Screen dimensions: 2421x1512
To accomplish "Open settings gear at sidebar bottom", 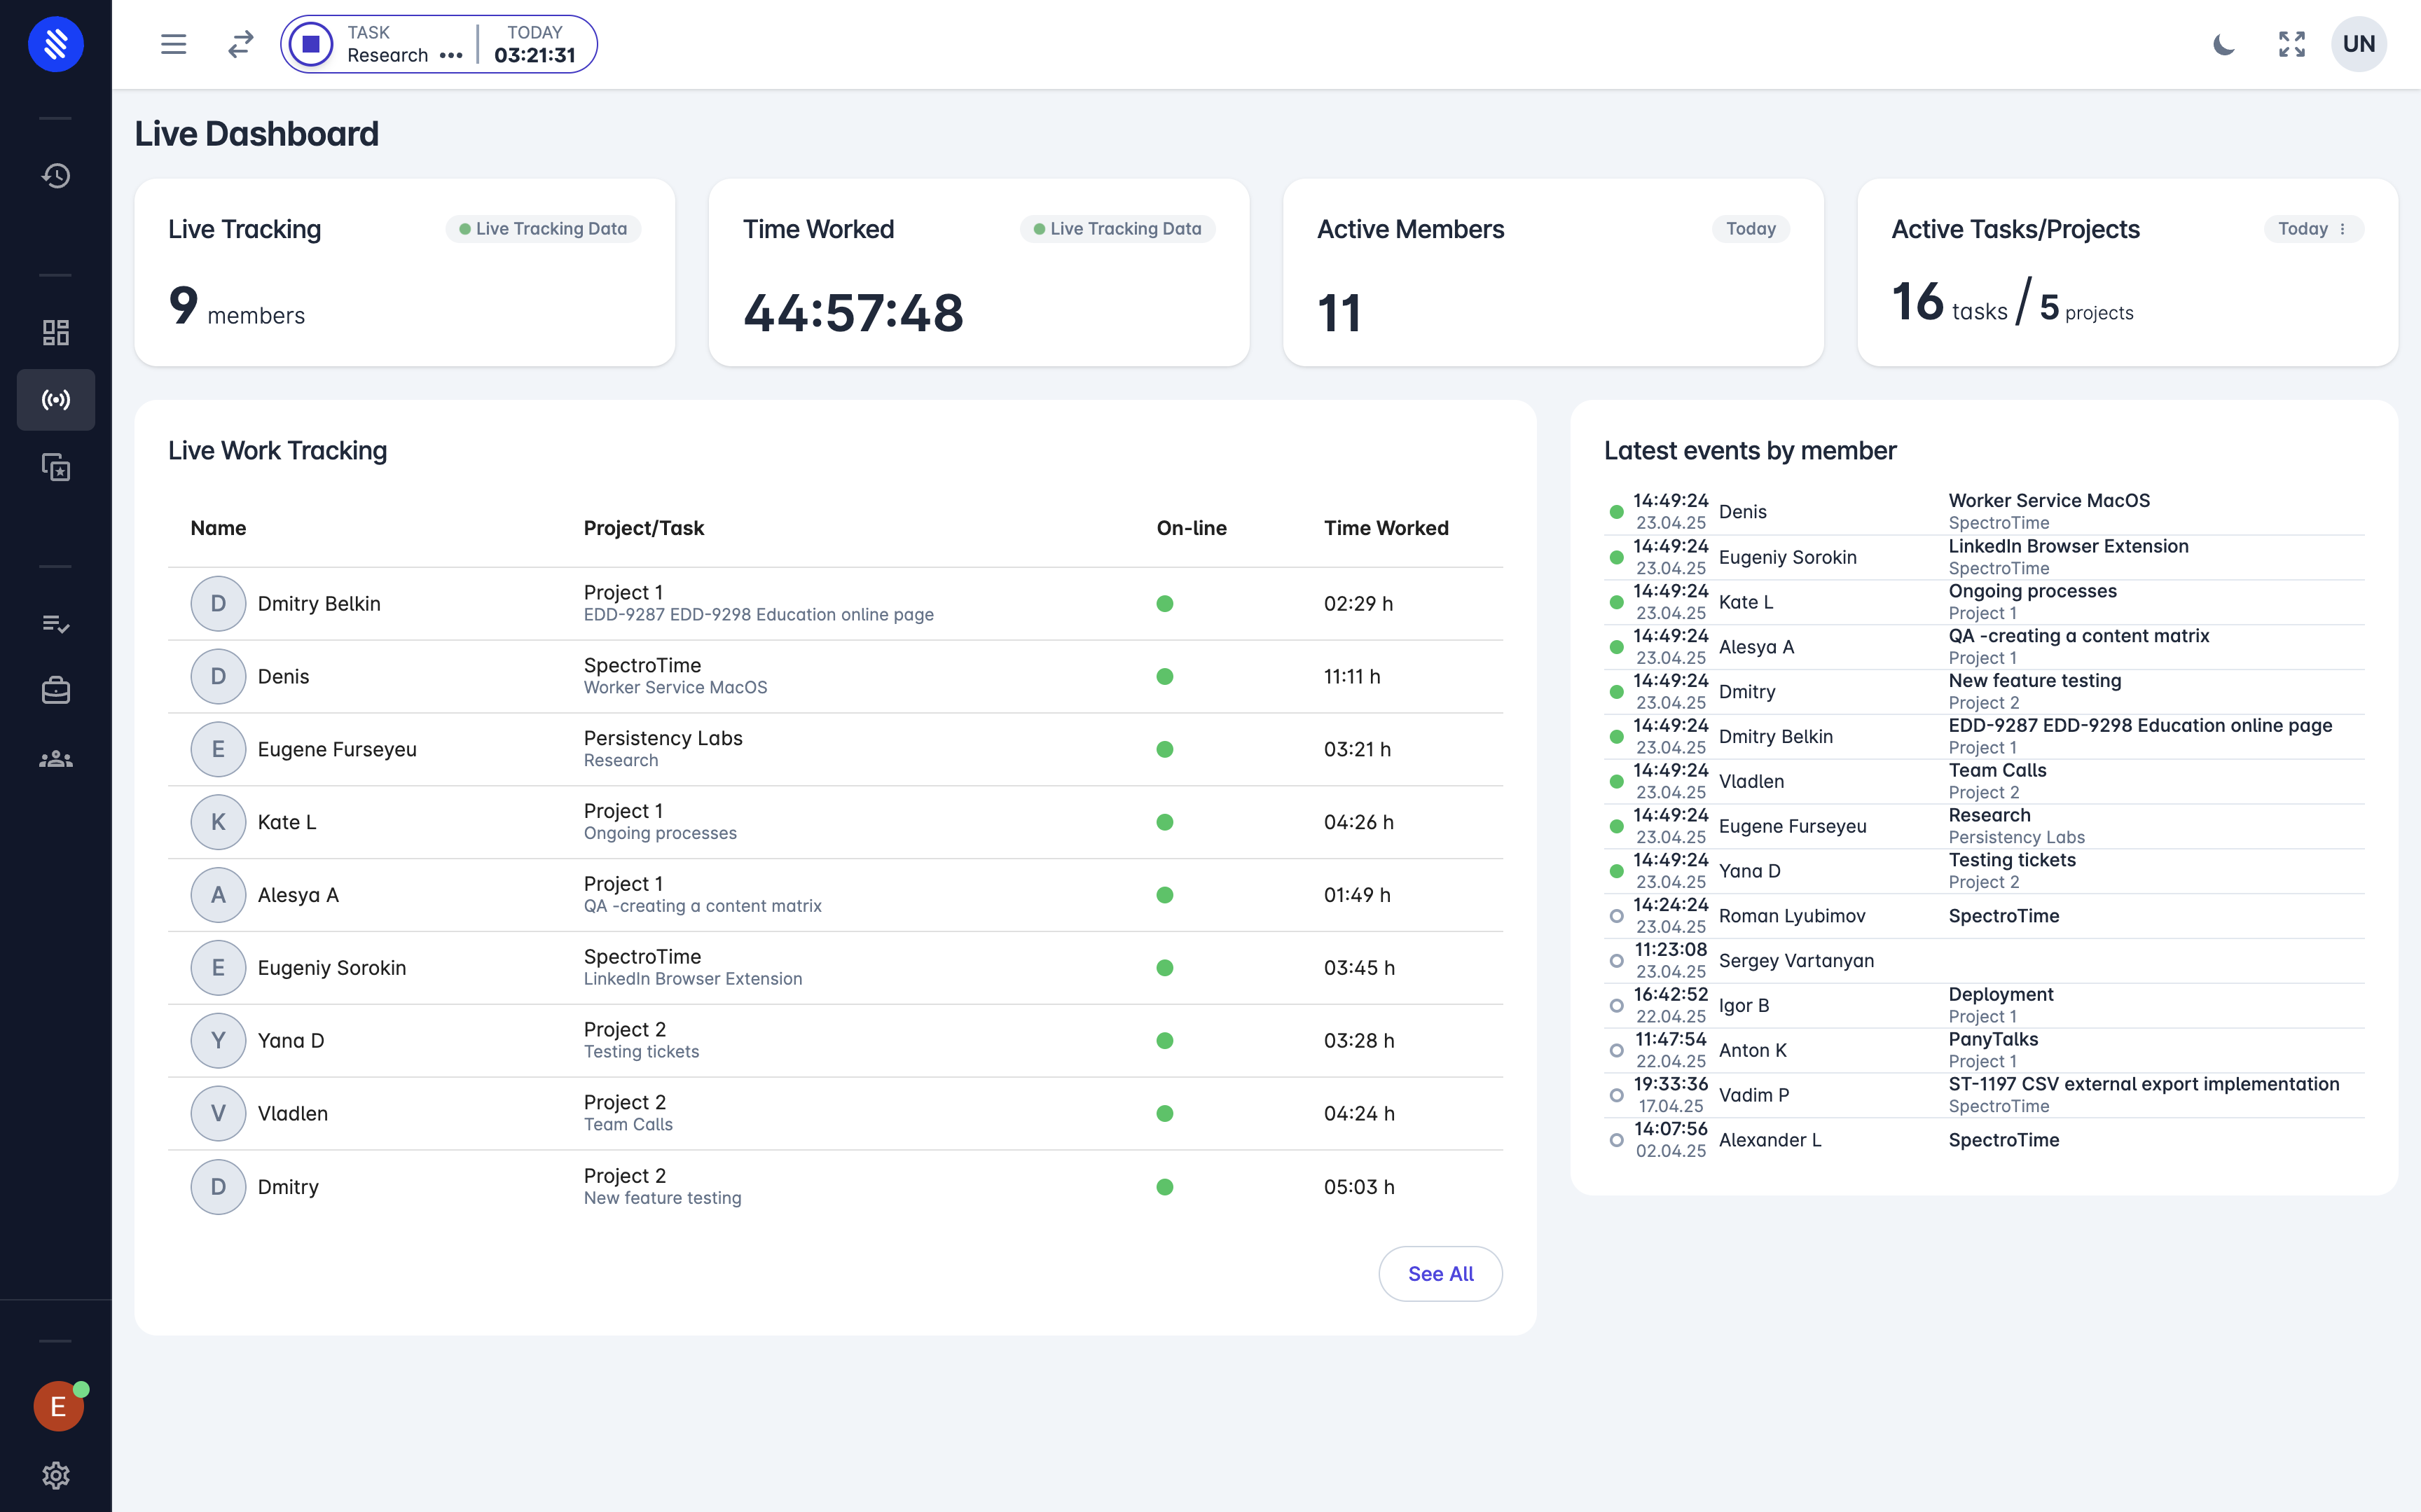I will point(56,1475).
